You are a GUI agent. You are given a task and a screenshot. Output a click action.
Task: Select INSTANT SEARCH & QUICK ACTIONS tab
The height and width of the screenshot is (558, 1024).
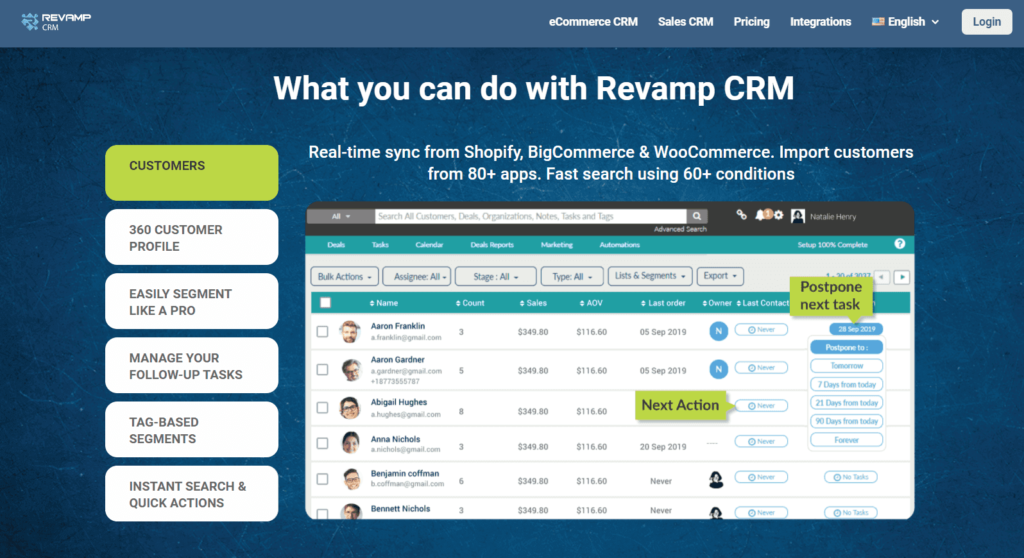(x=191, y=494)
